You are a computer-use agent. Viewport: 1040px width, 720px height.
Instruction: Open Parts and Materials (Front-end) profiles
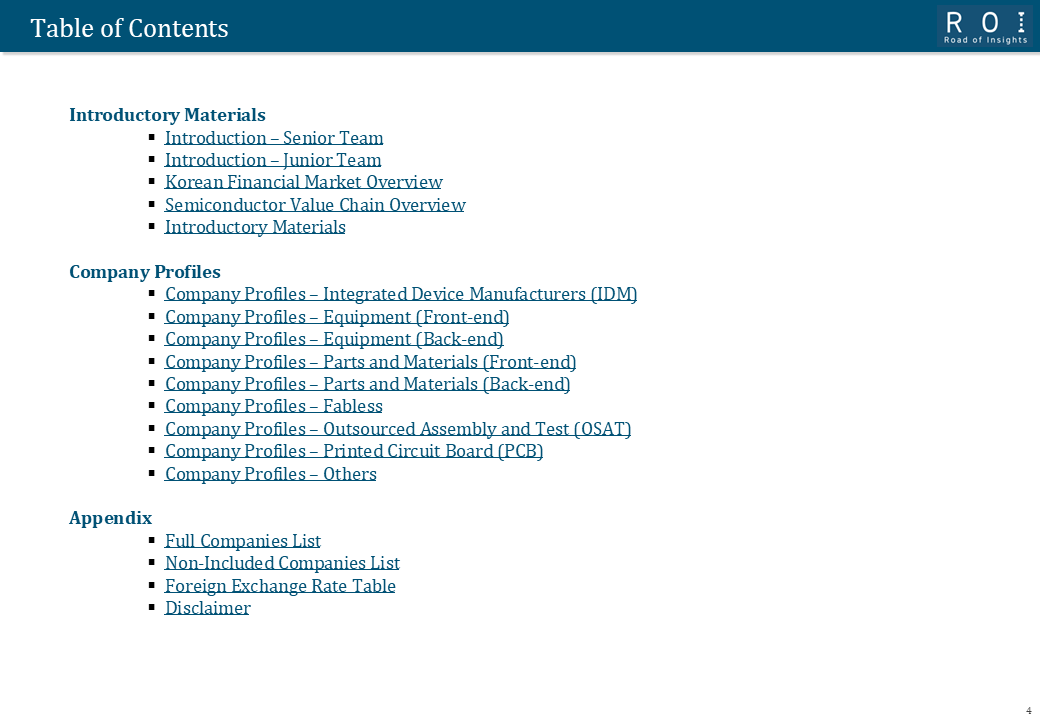(x=371, y=362)
